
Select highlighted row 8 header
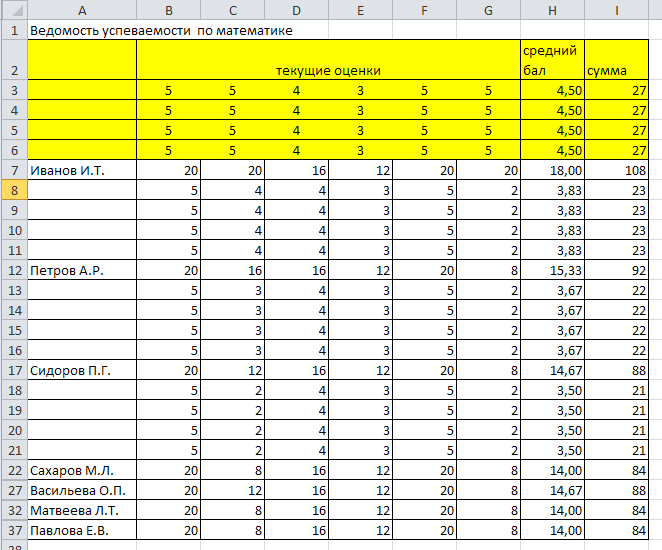click(x=15, y=190)
